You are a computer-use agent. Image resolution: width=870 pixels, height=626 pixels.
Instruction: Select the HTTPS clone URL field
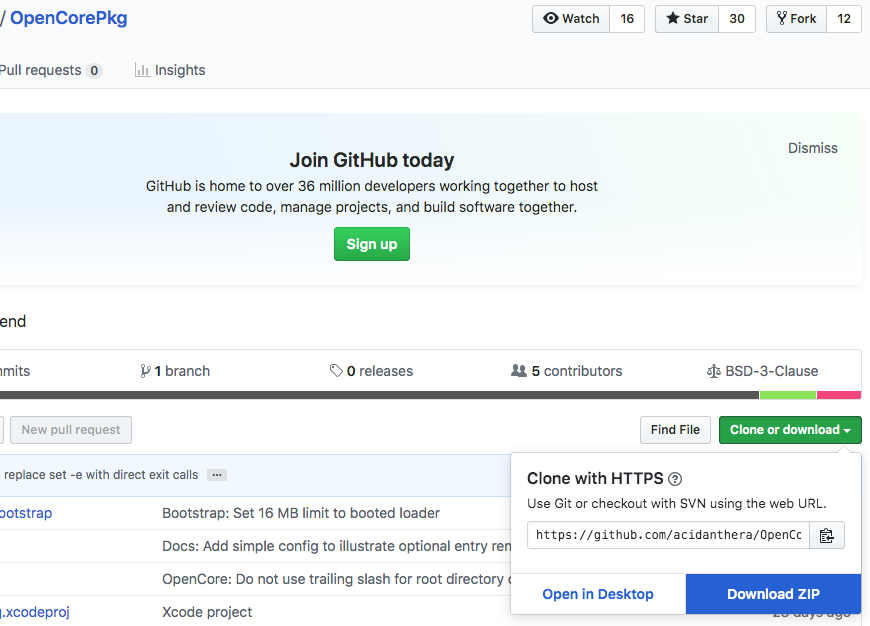668,535
